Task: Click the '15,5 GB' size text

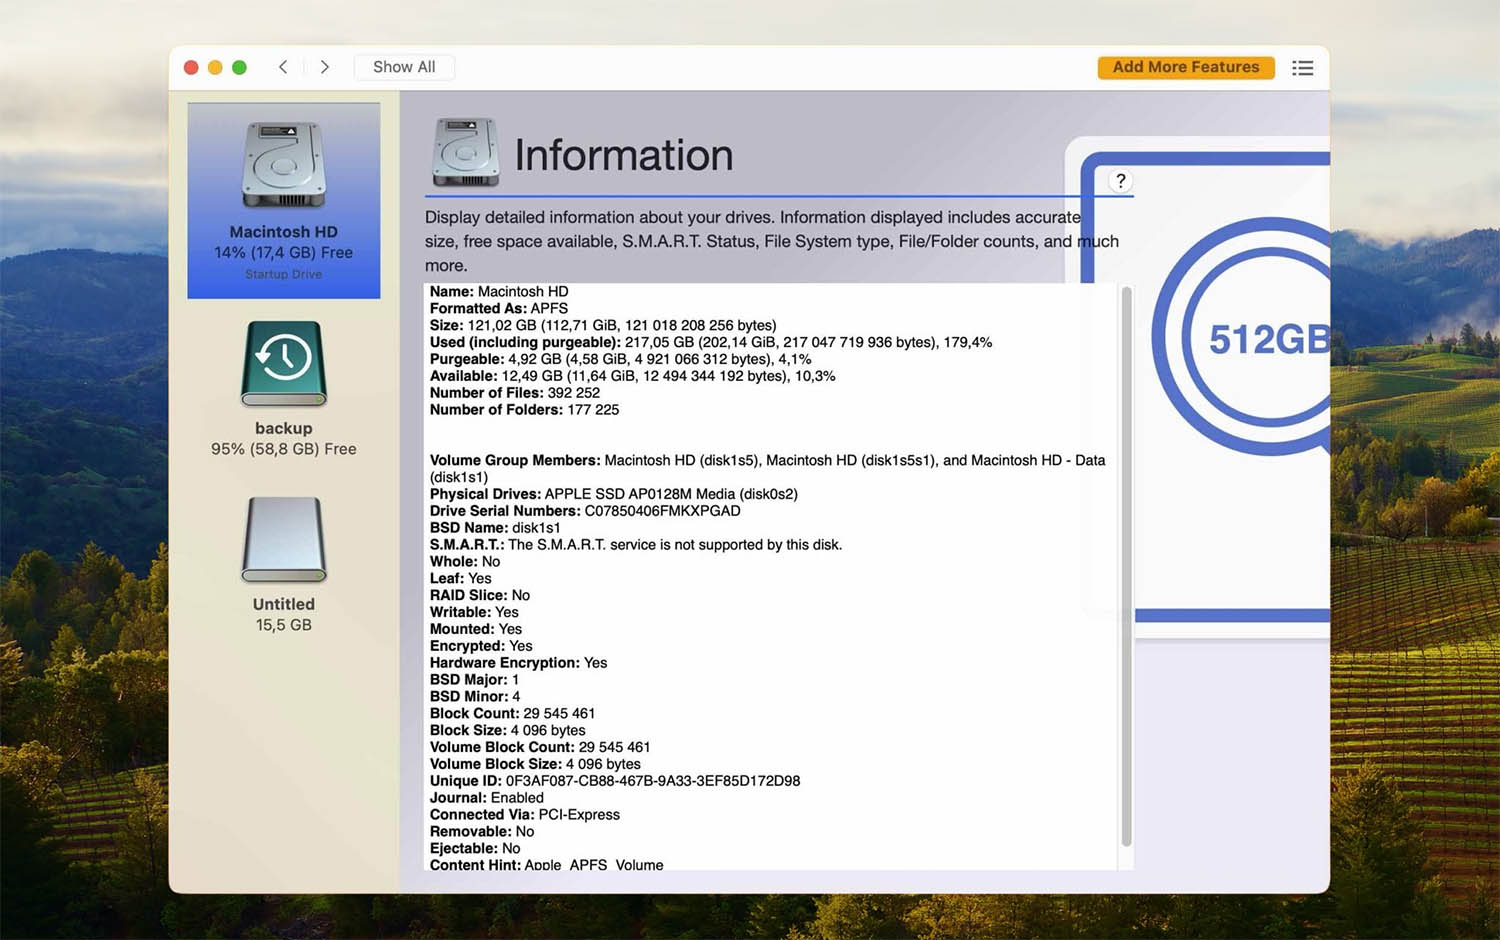Action: click(x=284, y=625)
